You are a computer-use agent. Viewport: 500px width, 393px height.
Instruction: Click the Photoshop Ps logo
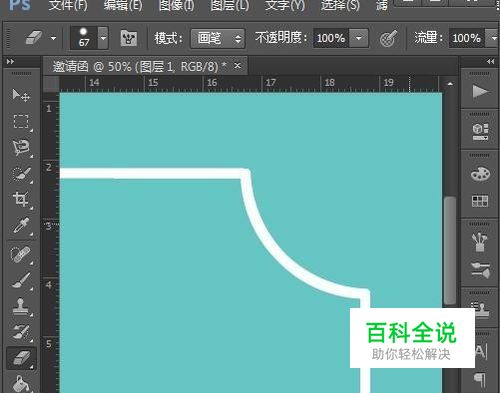click(20, 5)
